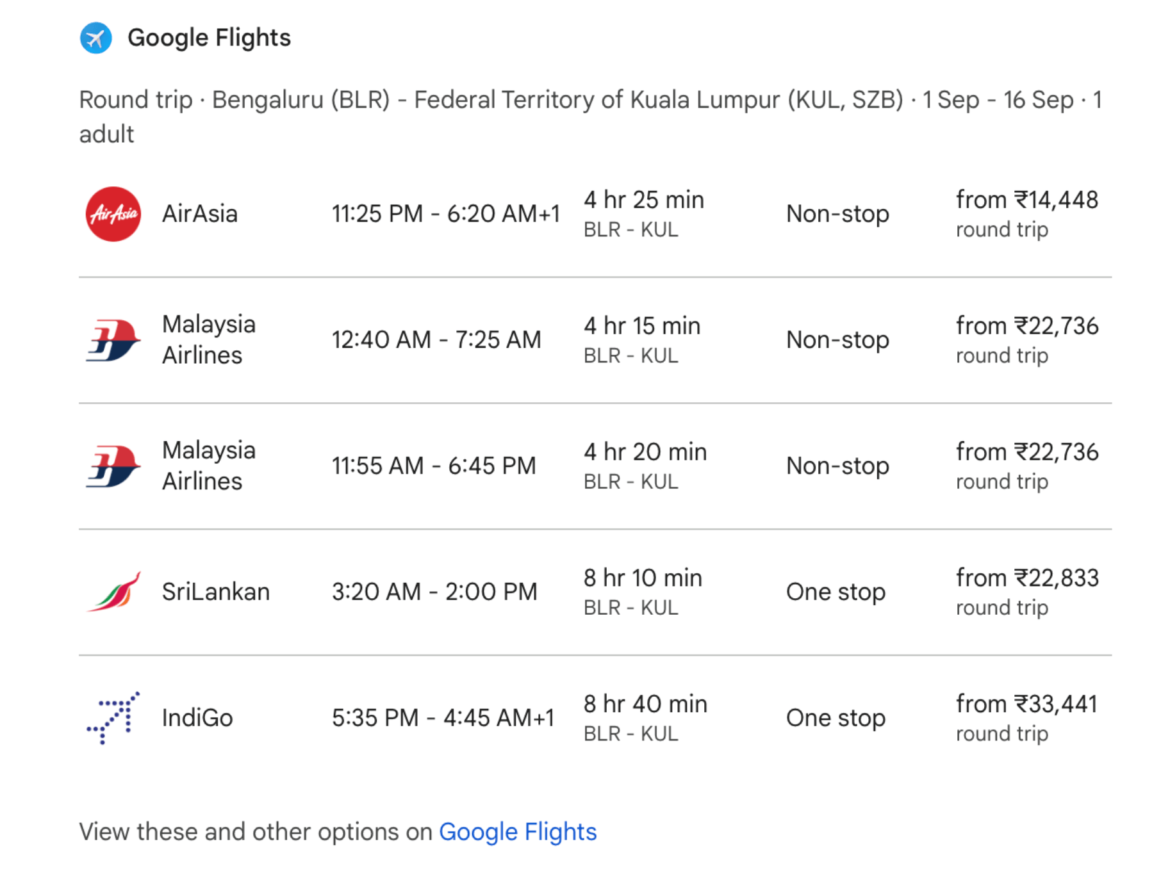
Task: Click the second Malaysia Airlines logo
Action: click(x=112, y=465)
